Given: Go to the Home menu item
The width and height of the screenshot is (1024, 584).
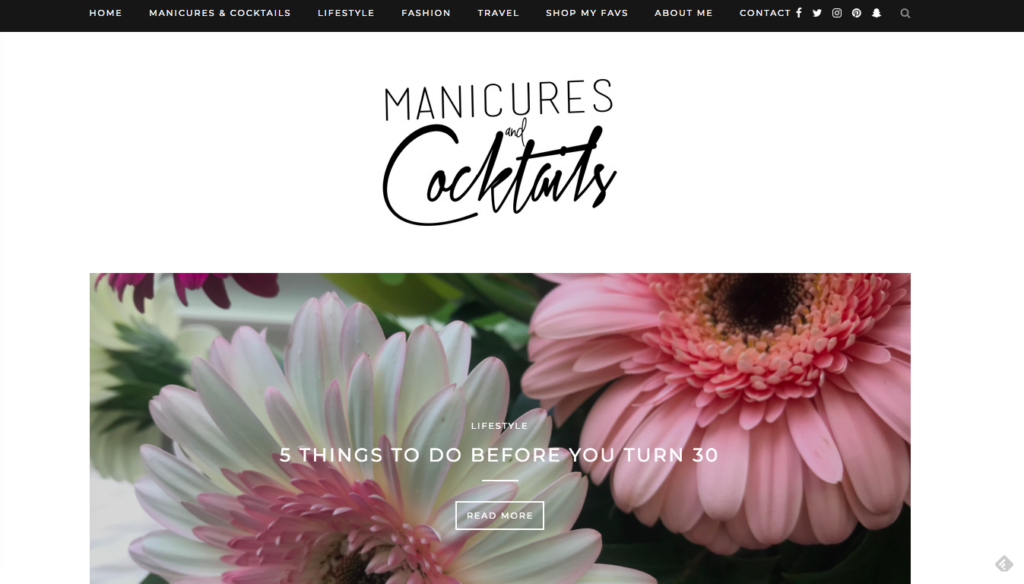Looking at the screenshot, I should [105, 13].
